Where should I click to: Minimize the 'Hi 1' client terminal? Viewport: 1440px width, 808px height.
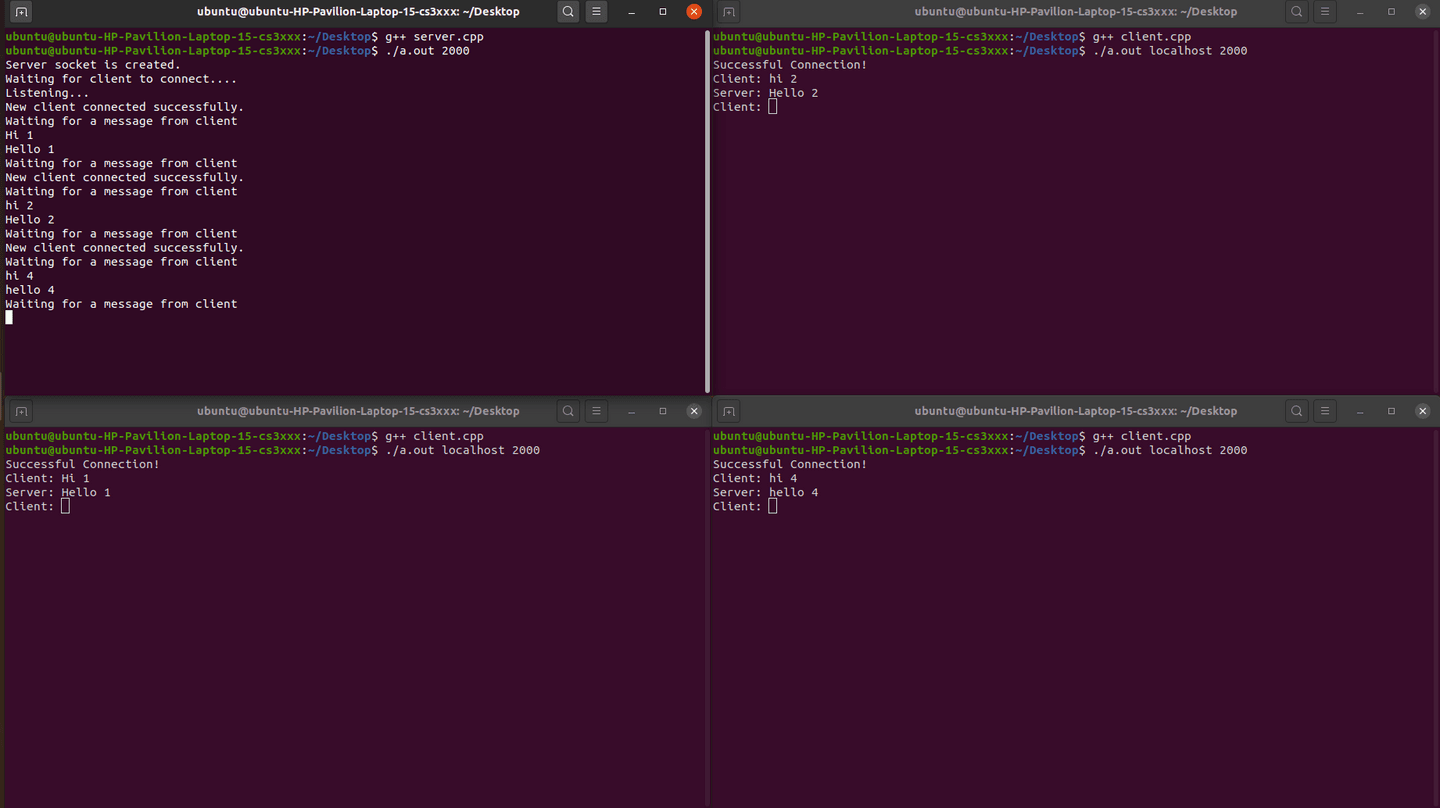(631, 411)
